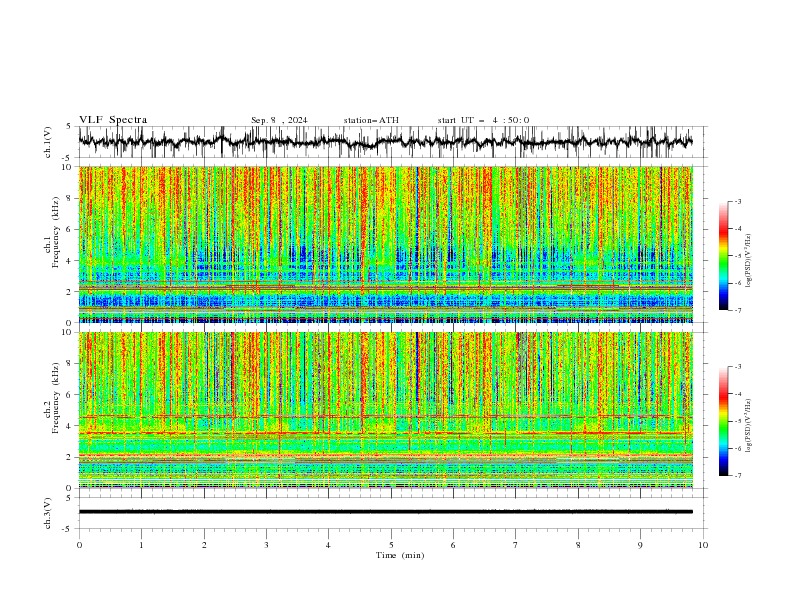Click the 'station=ATH' label

[371, 120]
